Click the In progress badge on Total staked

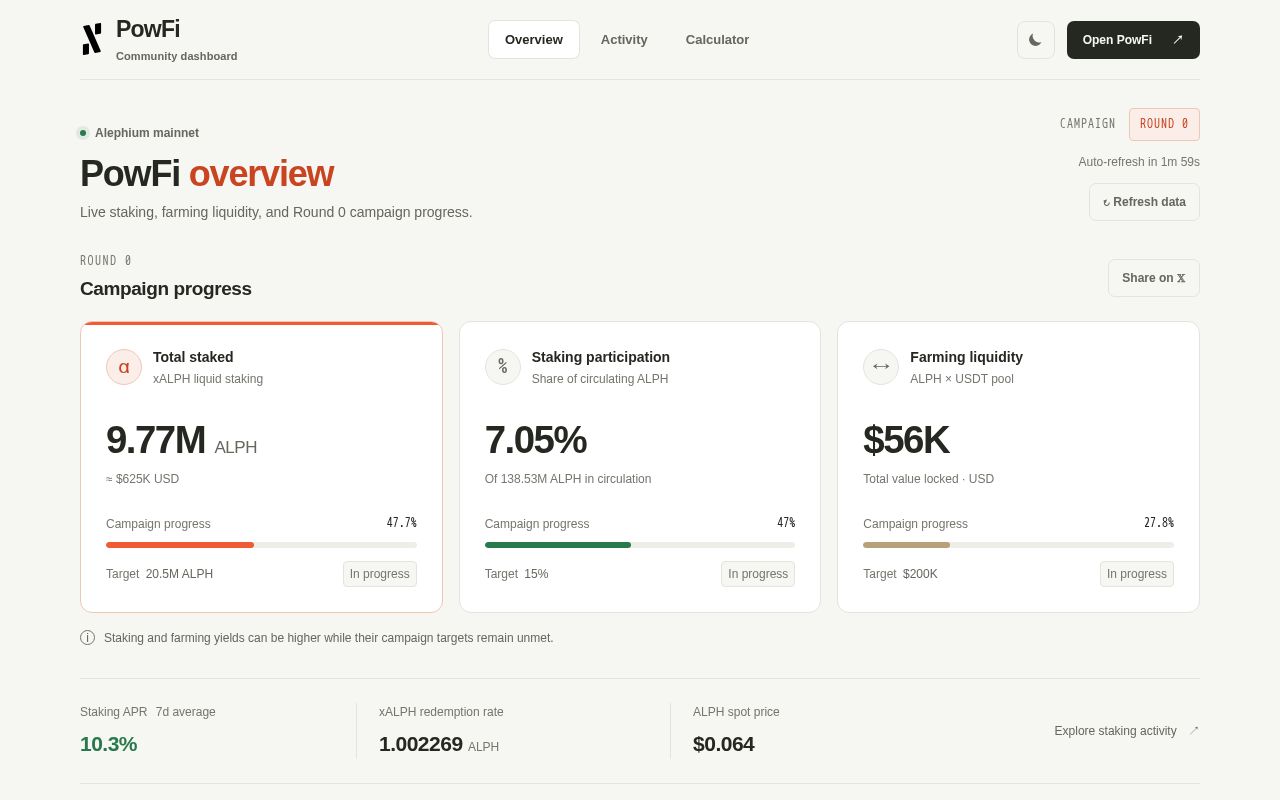click(380, 574)
